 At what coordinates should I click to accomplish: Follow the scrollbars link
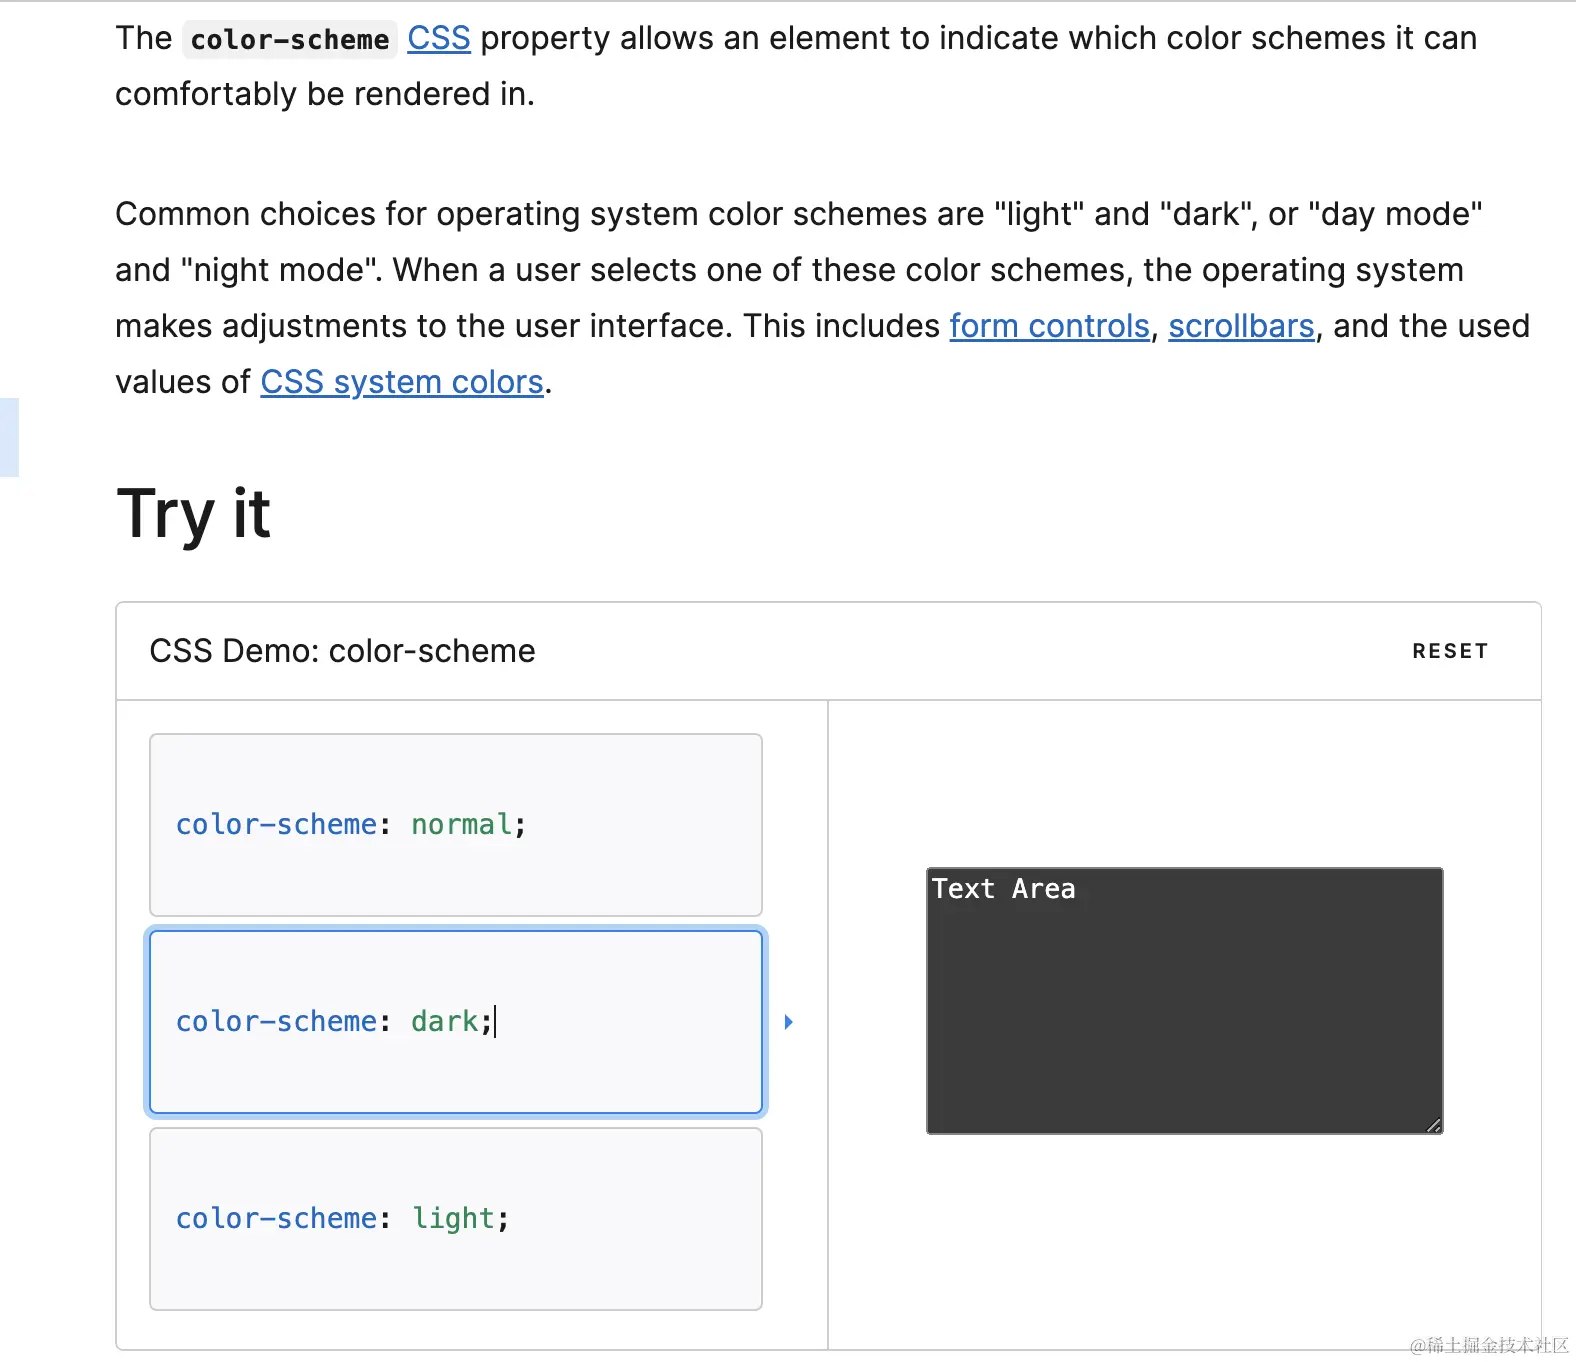(x=1241, y=326)
